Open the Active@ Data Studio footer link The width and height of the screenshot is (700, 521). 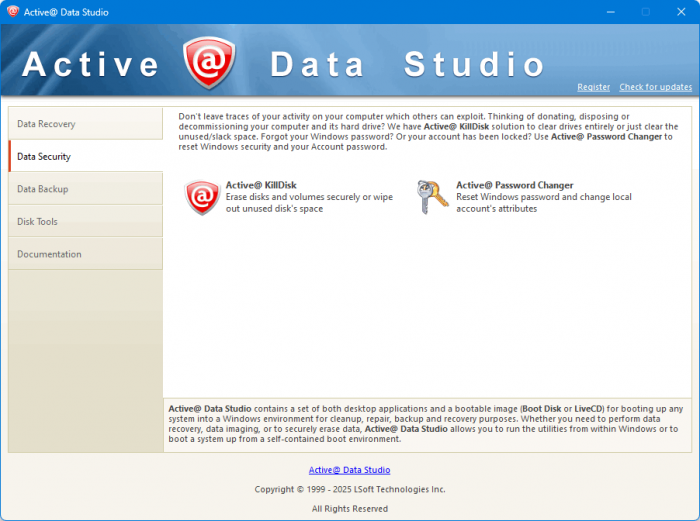pos(349,470)
